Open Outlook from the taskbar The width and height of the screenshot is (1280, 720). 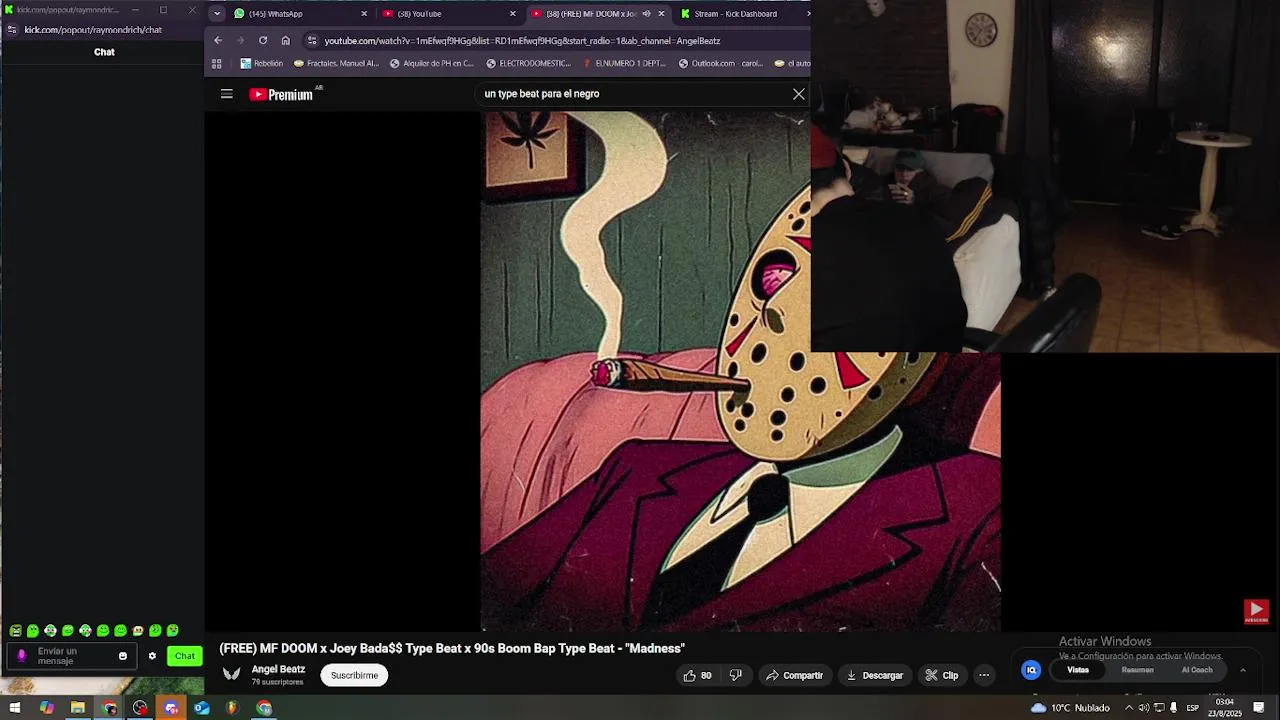[202, 708]
